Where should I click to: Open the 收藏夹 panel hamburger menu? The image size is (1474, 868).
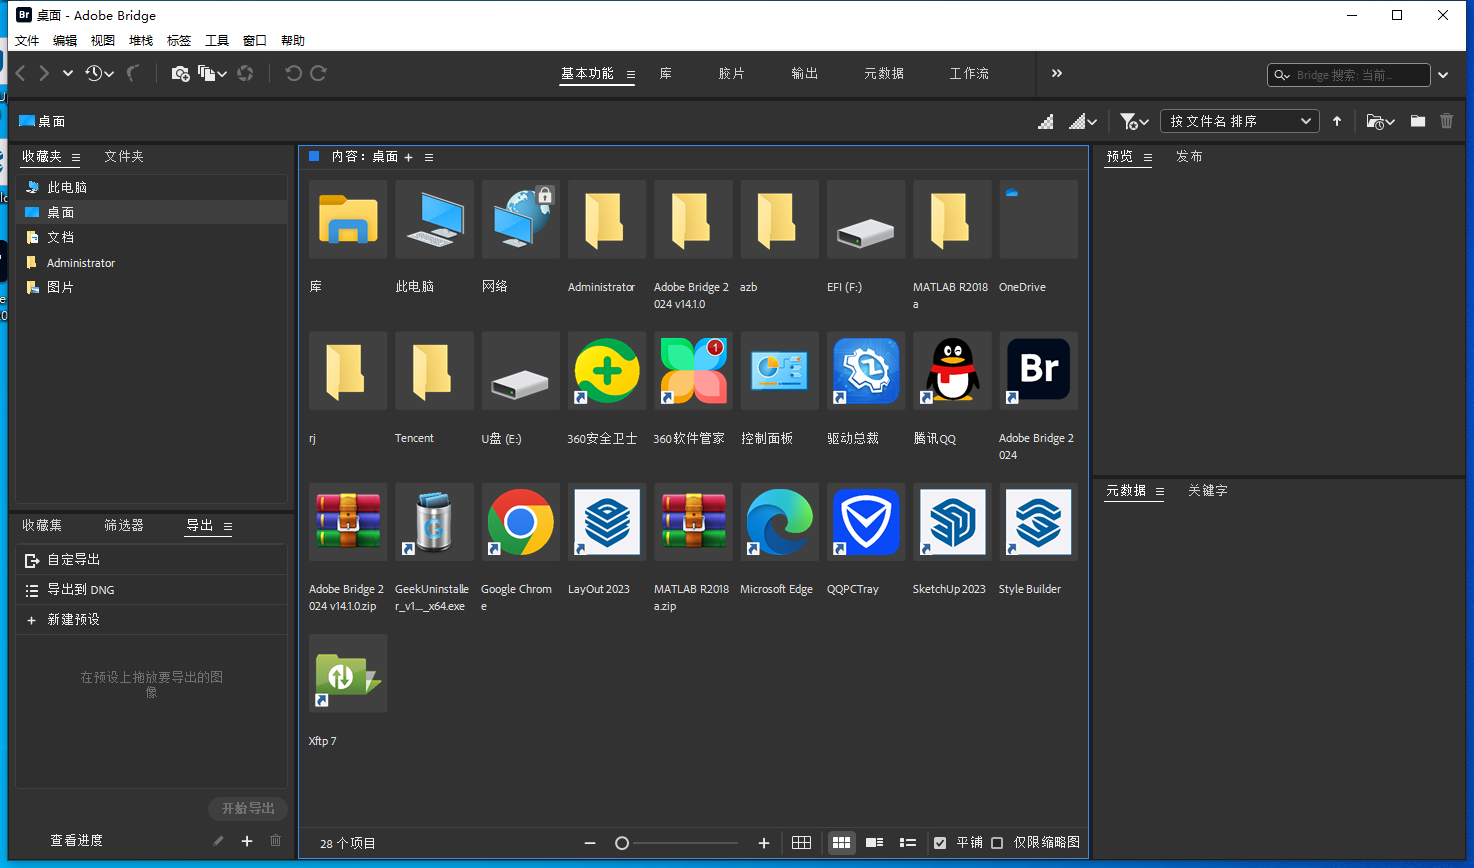pyautogui.click(x=75, y=157)
